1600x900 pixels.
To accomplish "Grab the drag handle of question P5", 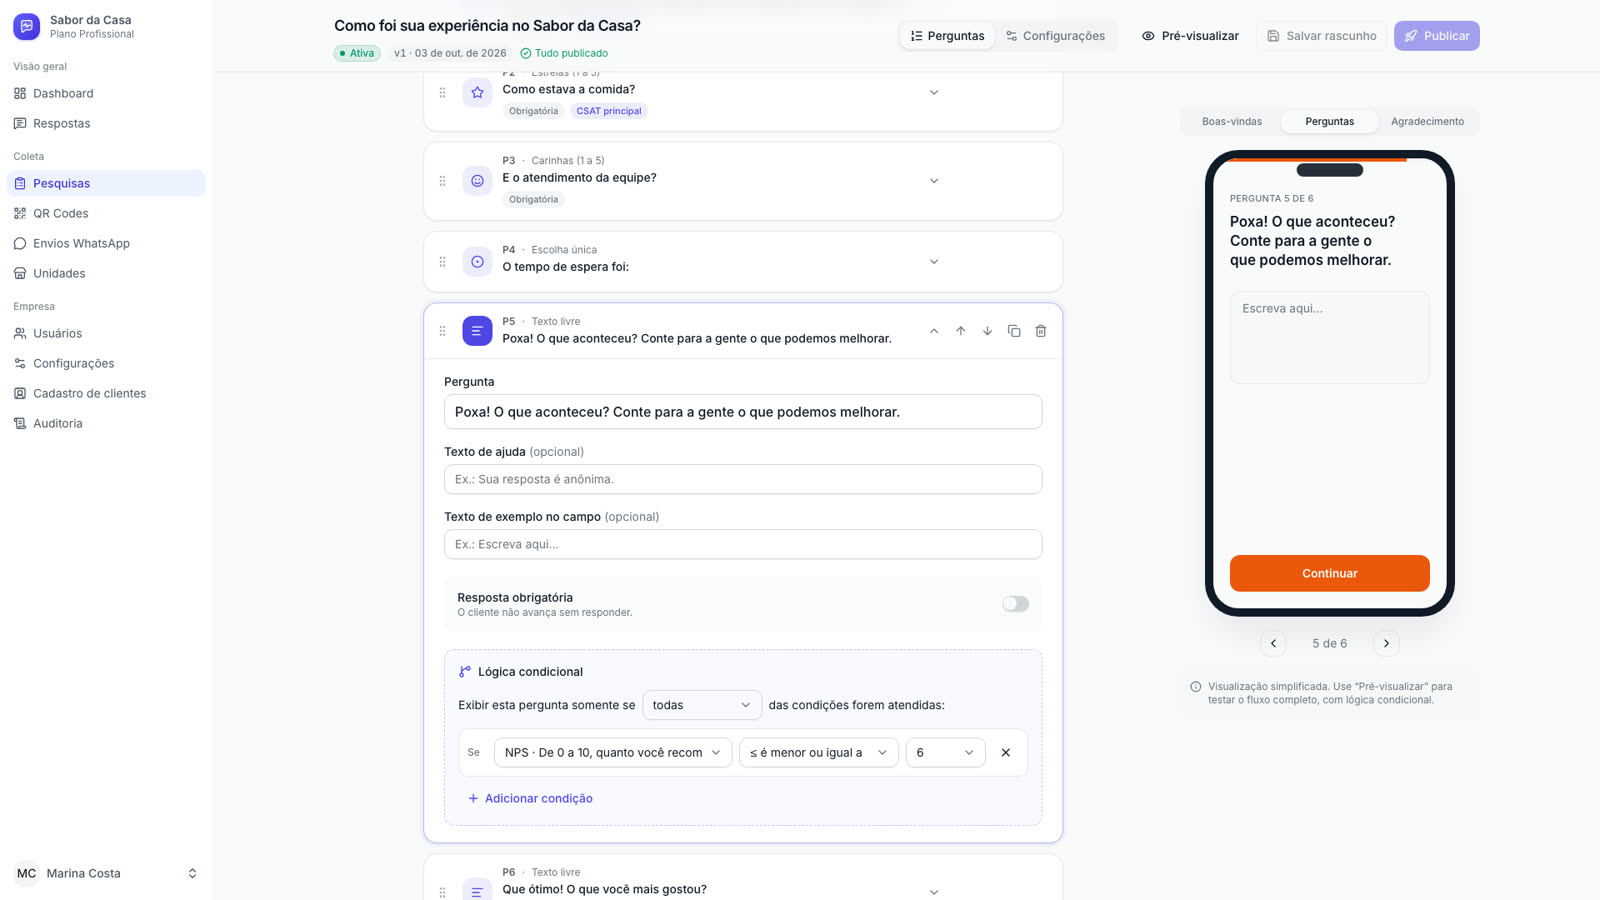I will 443,331.
